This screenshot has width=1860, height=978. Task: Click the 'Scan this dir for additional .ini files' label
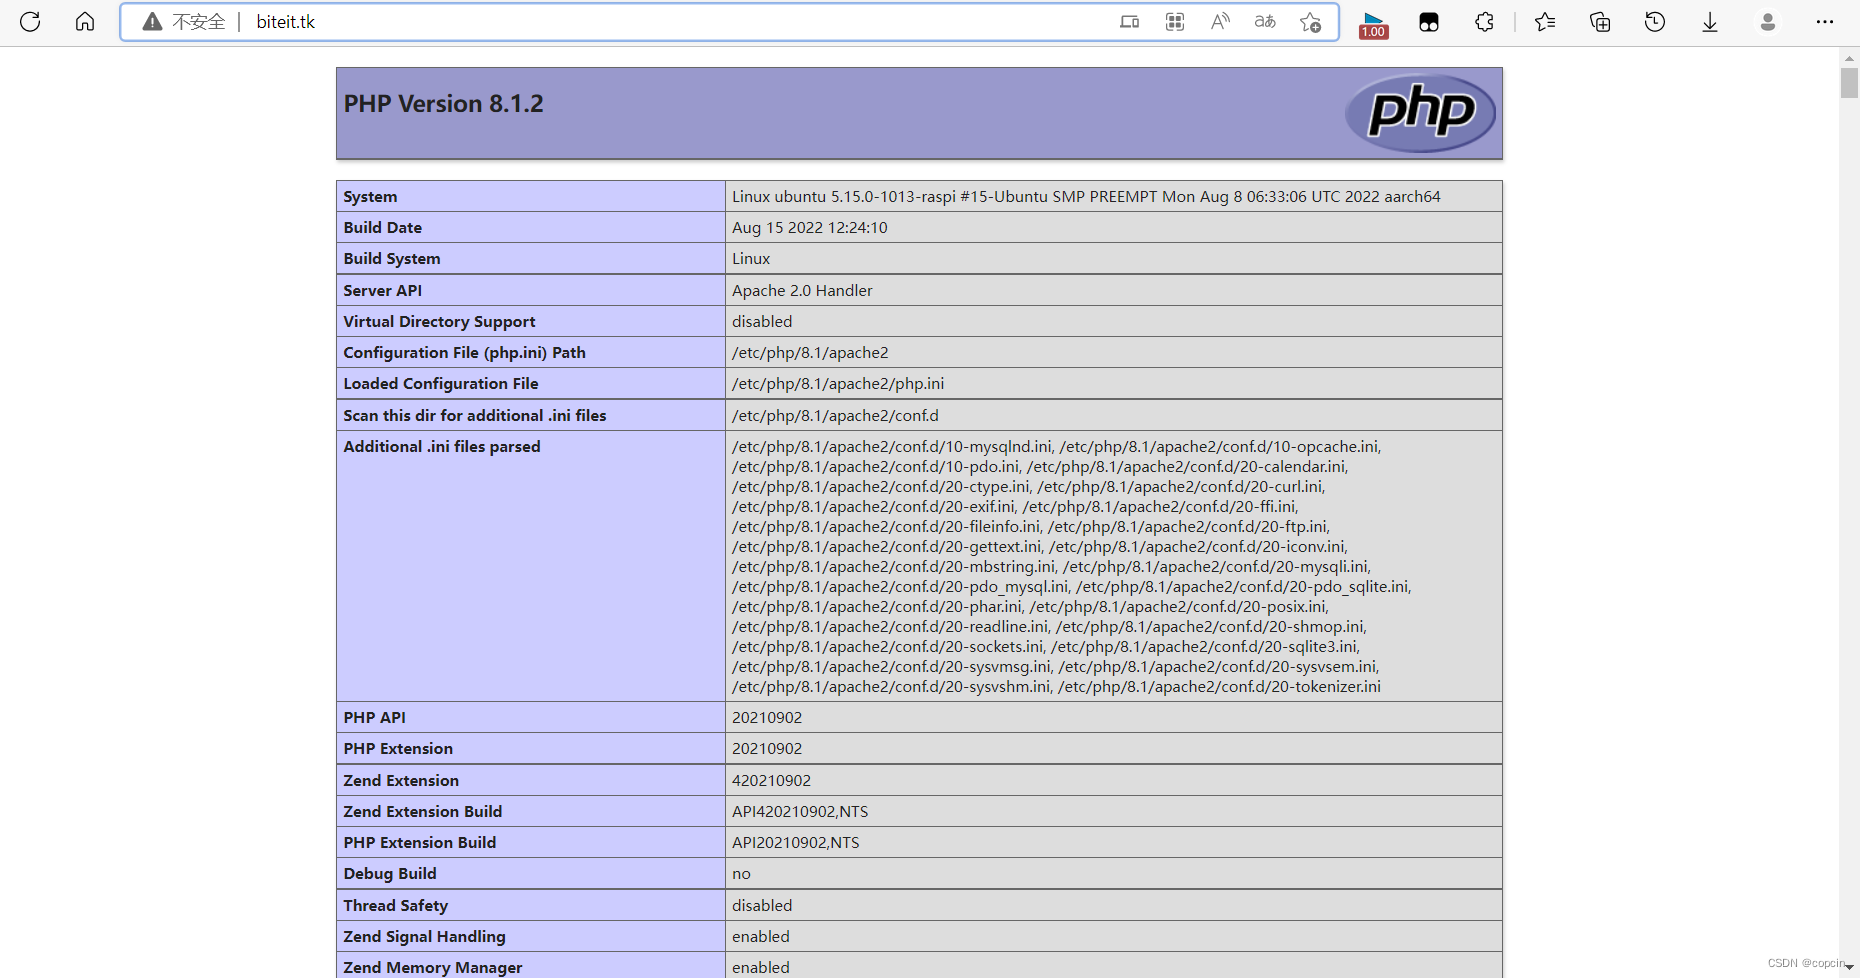[x=474, y=416]
